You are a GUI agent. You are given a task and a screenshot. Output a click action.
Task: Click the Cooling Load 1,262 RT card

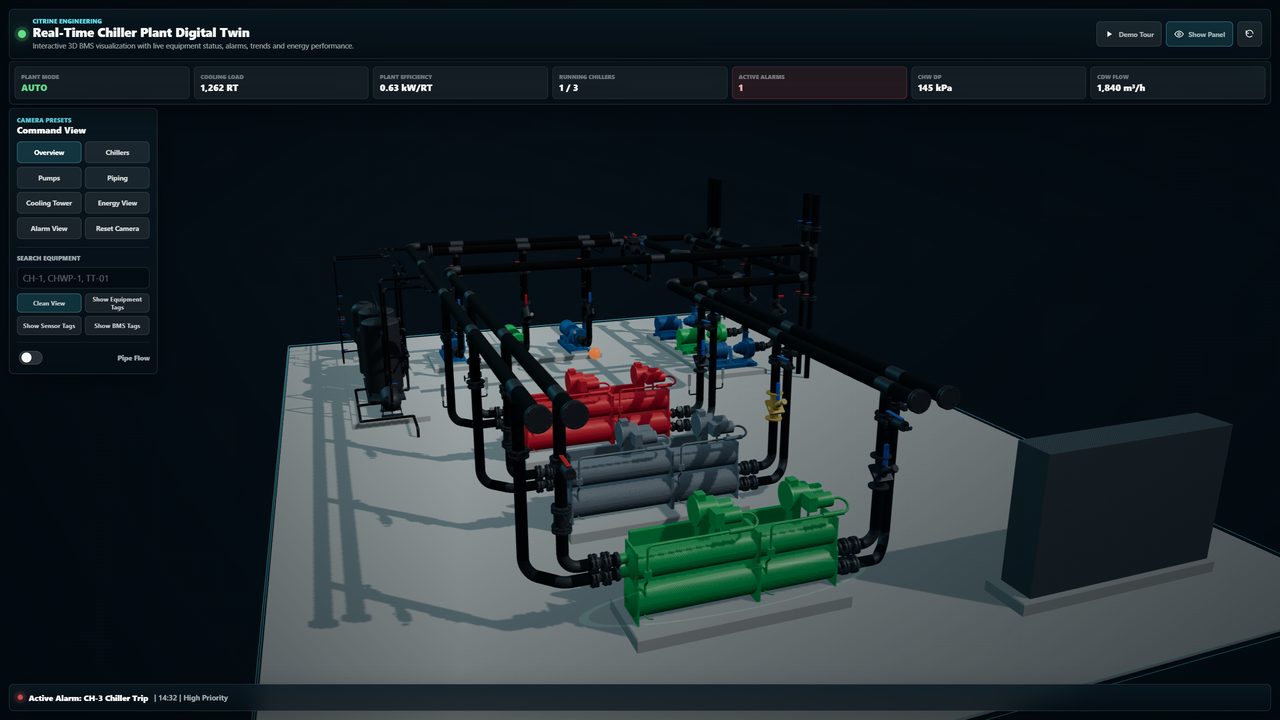[280, 83]
